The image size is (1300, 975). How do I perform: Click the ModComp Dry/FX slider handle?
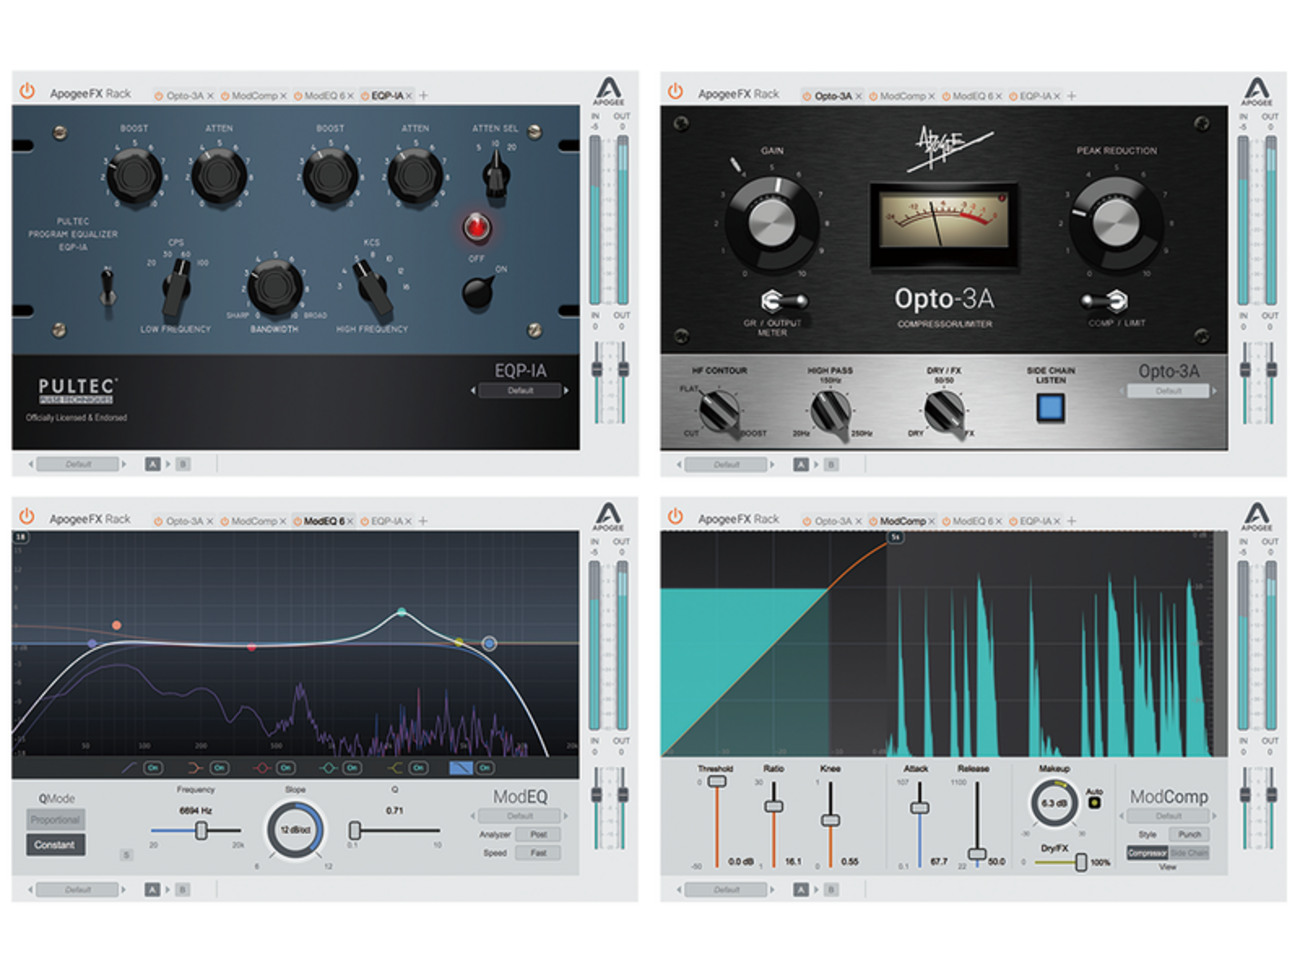1081,862
